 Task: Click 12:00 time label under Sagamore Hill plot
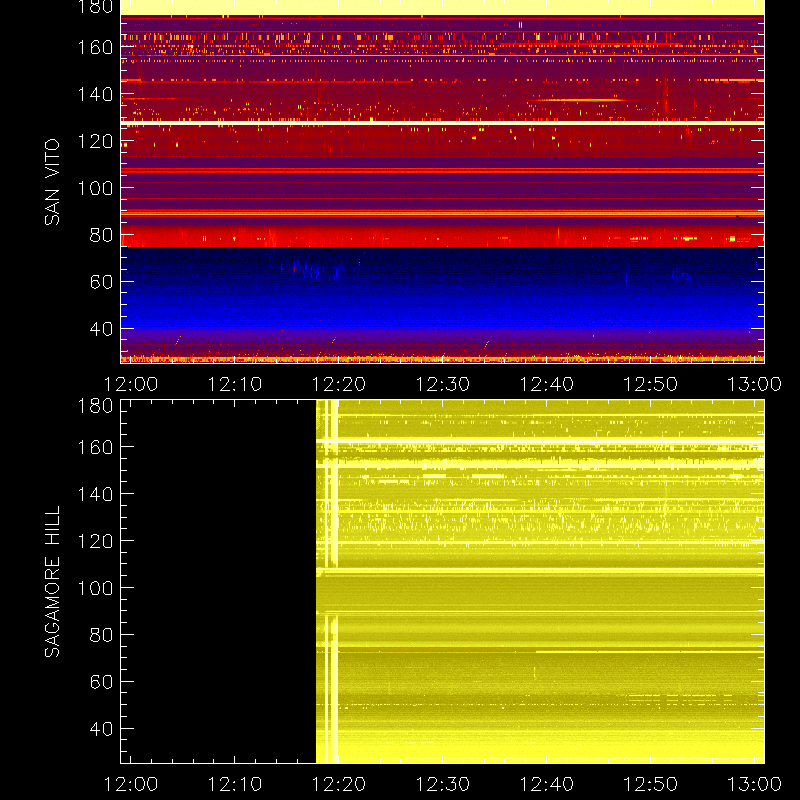point(131,784)
